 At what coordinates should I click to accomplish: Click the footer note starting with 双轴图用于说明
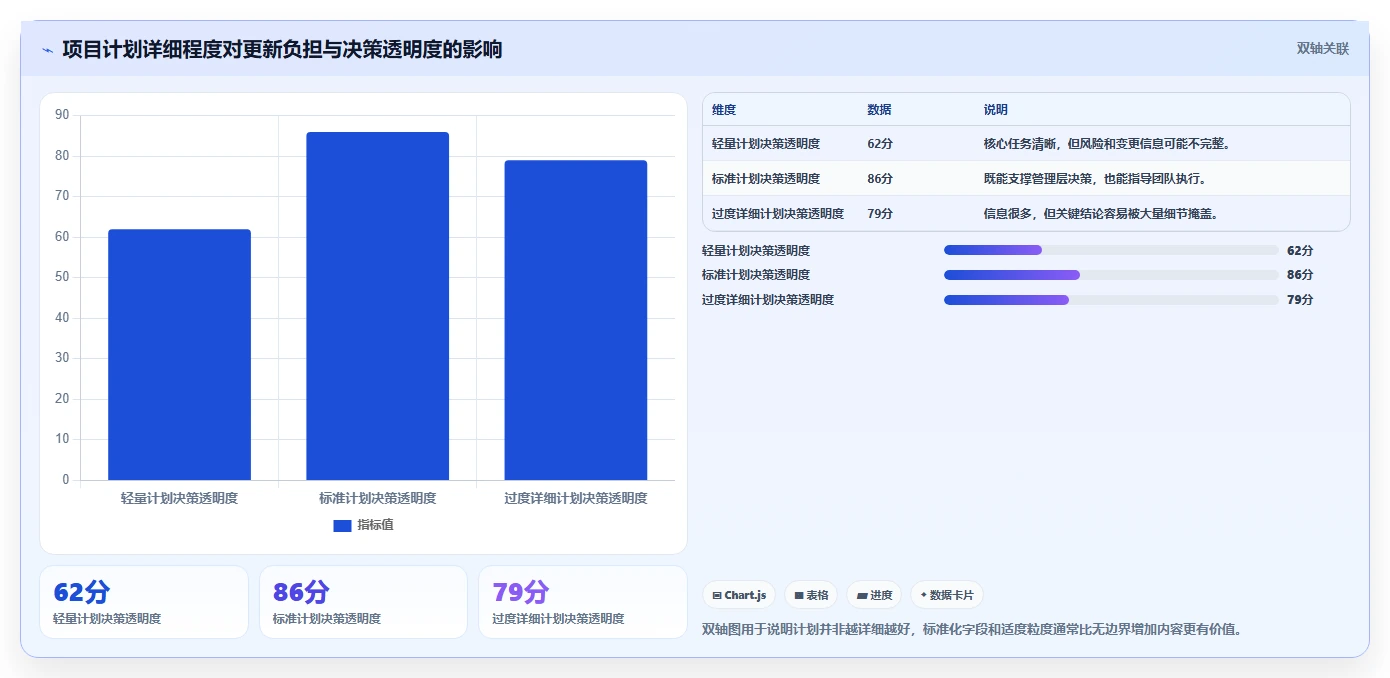(x=972, y=630)
